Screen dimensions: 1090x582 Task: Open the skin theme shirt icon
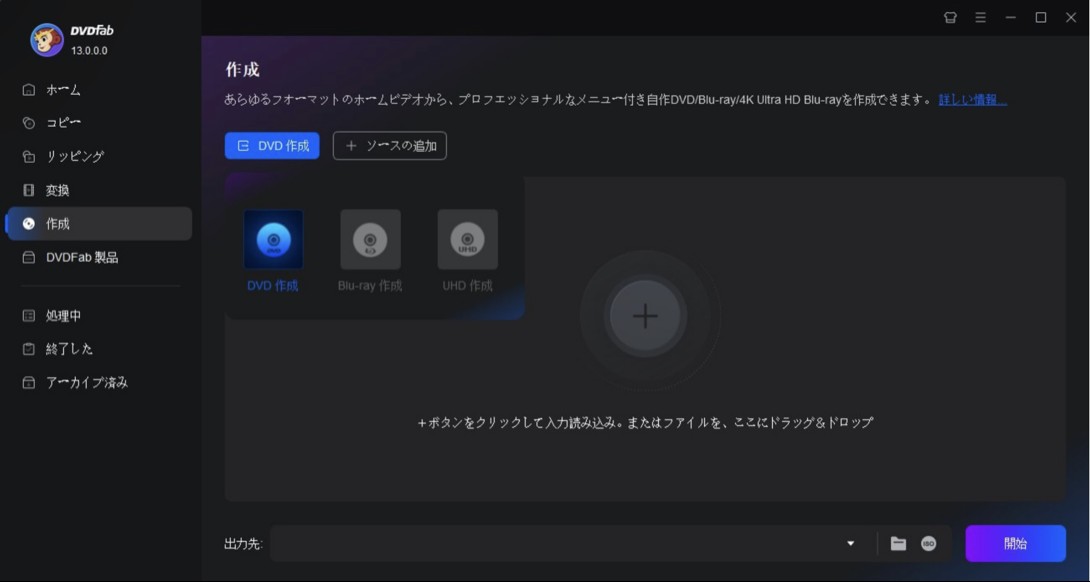click(950, 18)
